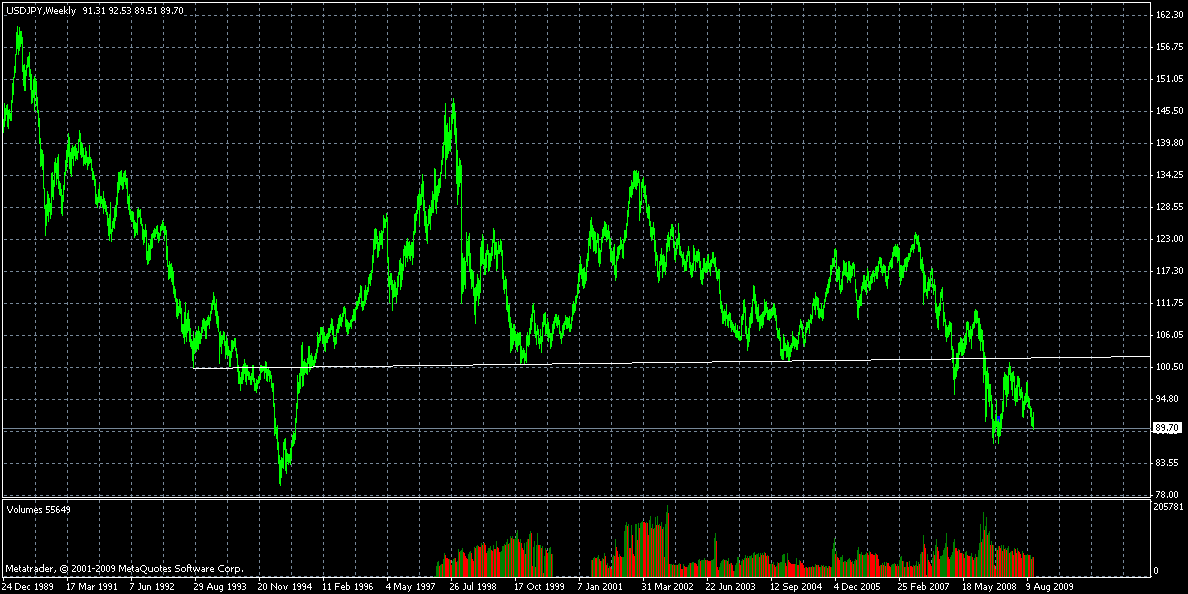Click the 22 Jun 2003 date label
The image size is (1188, 594).
pyautogui.click(x=732, y=586)
